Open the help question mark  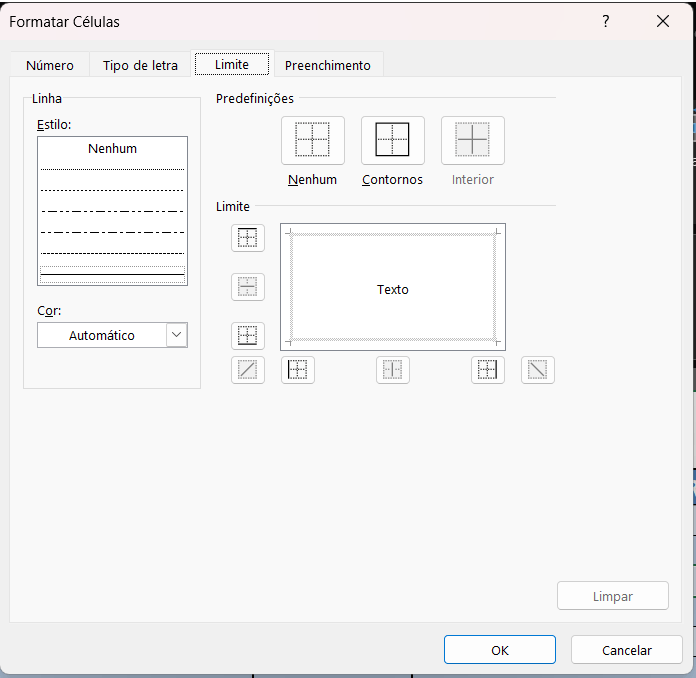pyautogui.click(x=606, y=21)
